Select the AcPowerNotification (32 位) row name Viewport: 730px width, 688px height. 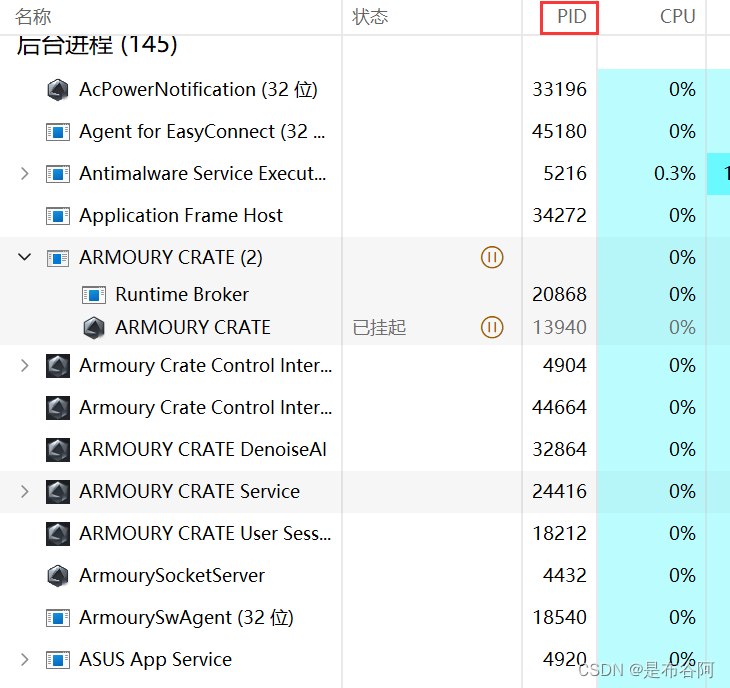[198, 89]
